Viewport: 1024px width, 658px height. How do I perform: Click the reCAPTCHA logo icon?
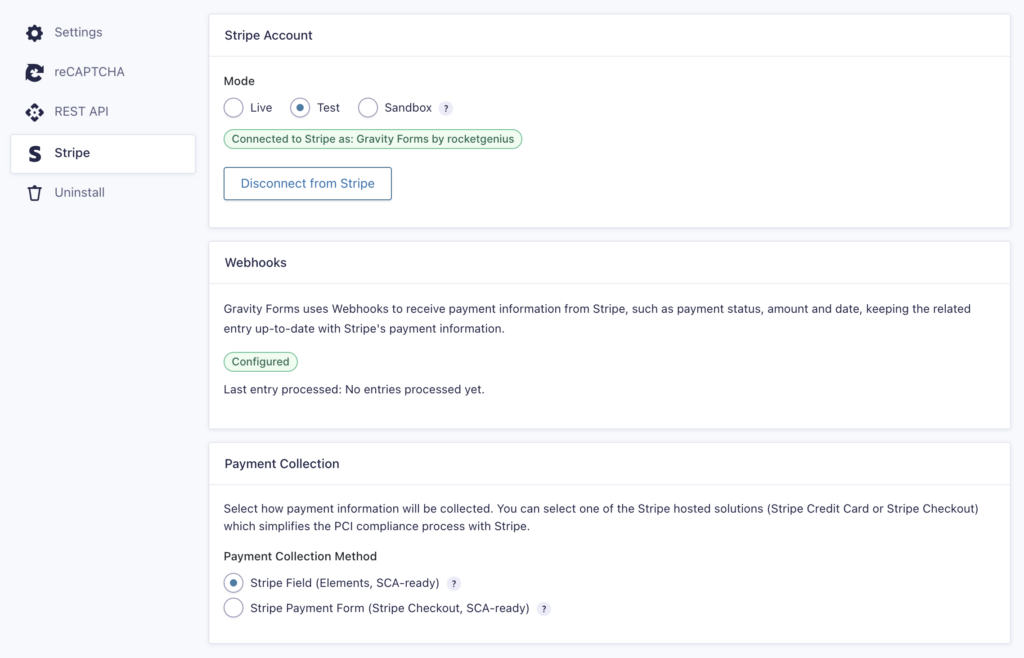point(35,72)
